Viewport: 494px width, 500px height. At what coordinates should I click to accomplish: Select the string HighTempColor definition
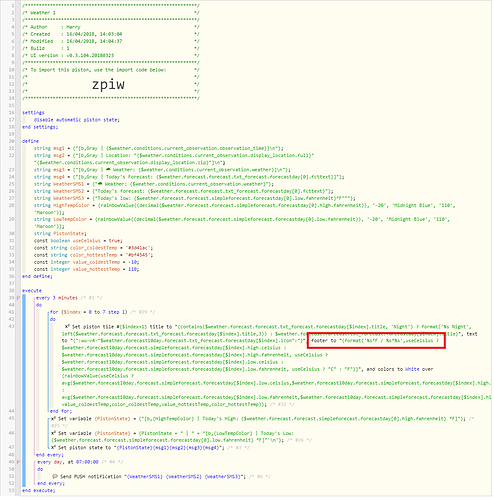pos(245,209)
